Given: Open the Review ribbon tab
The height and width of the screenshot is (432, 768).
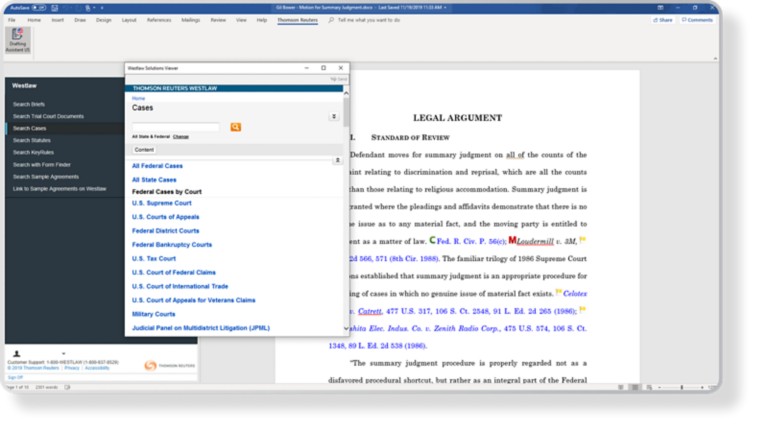Looking at the screenshot, I should pos(218,20).
